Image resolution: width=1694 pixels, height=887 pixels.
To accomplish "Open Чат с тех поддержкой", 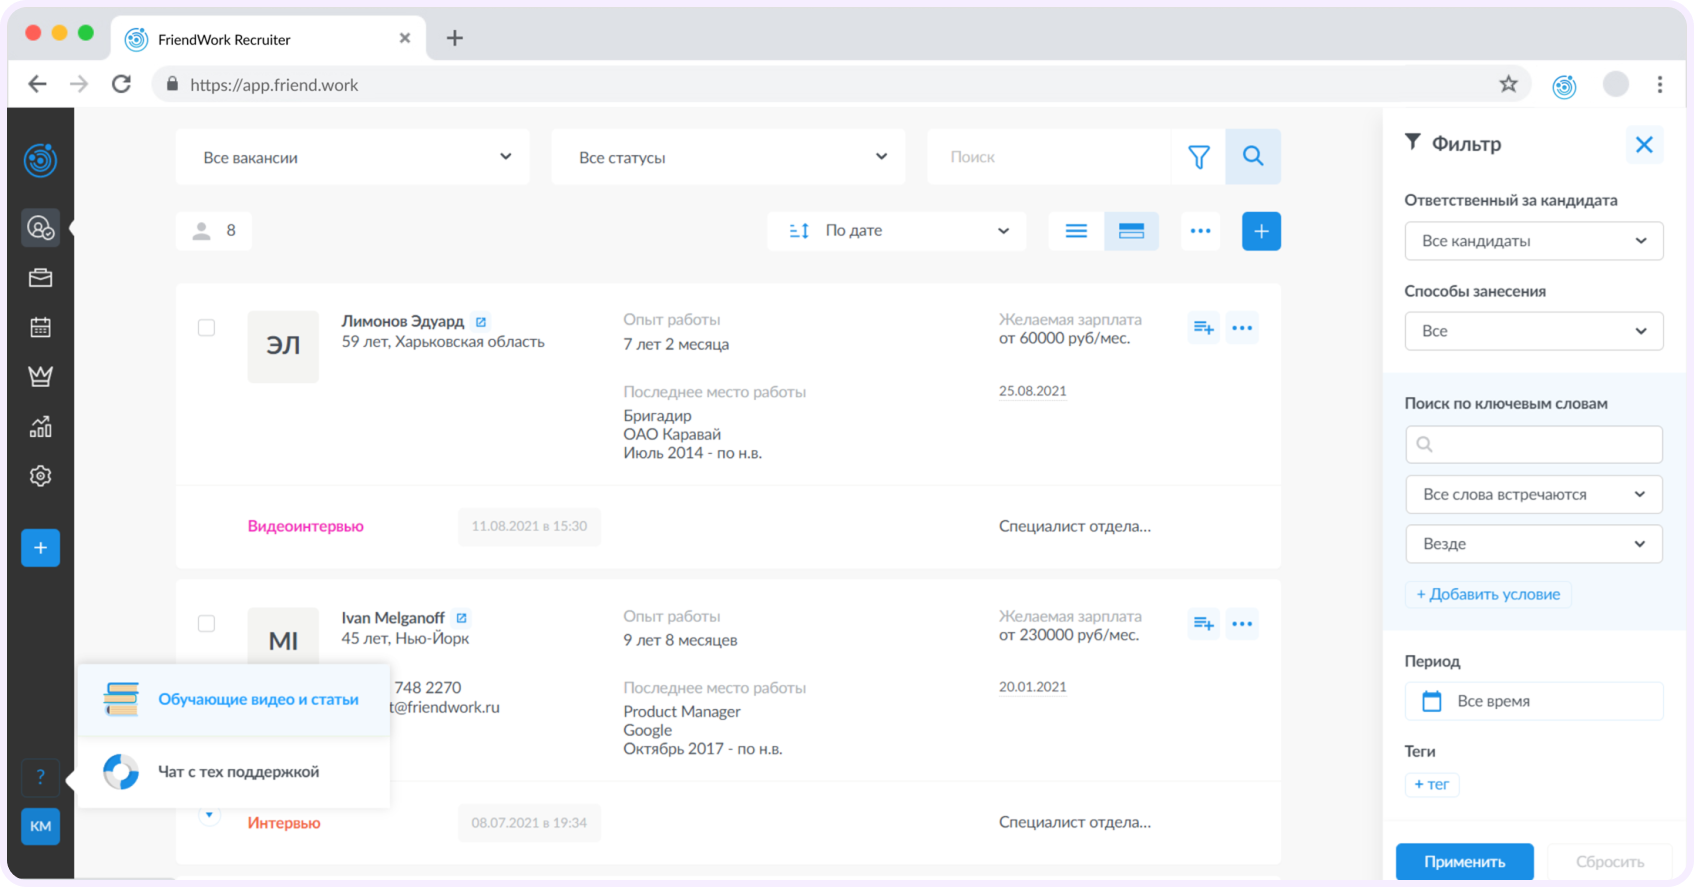I will coord(234,772).
